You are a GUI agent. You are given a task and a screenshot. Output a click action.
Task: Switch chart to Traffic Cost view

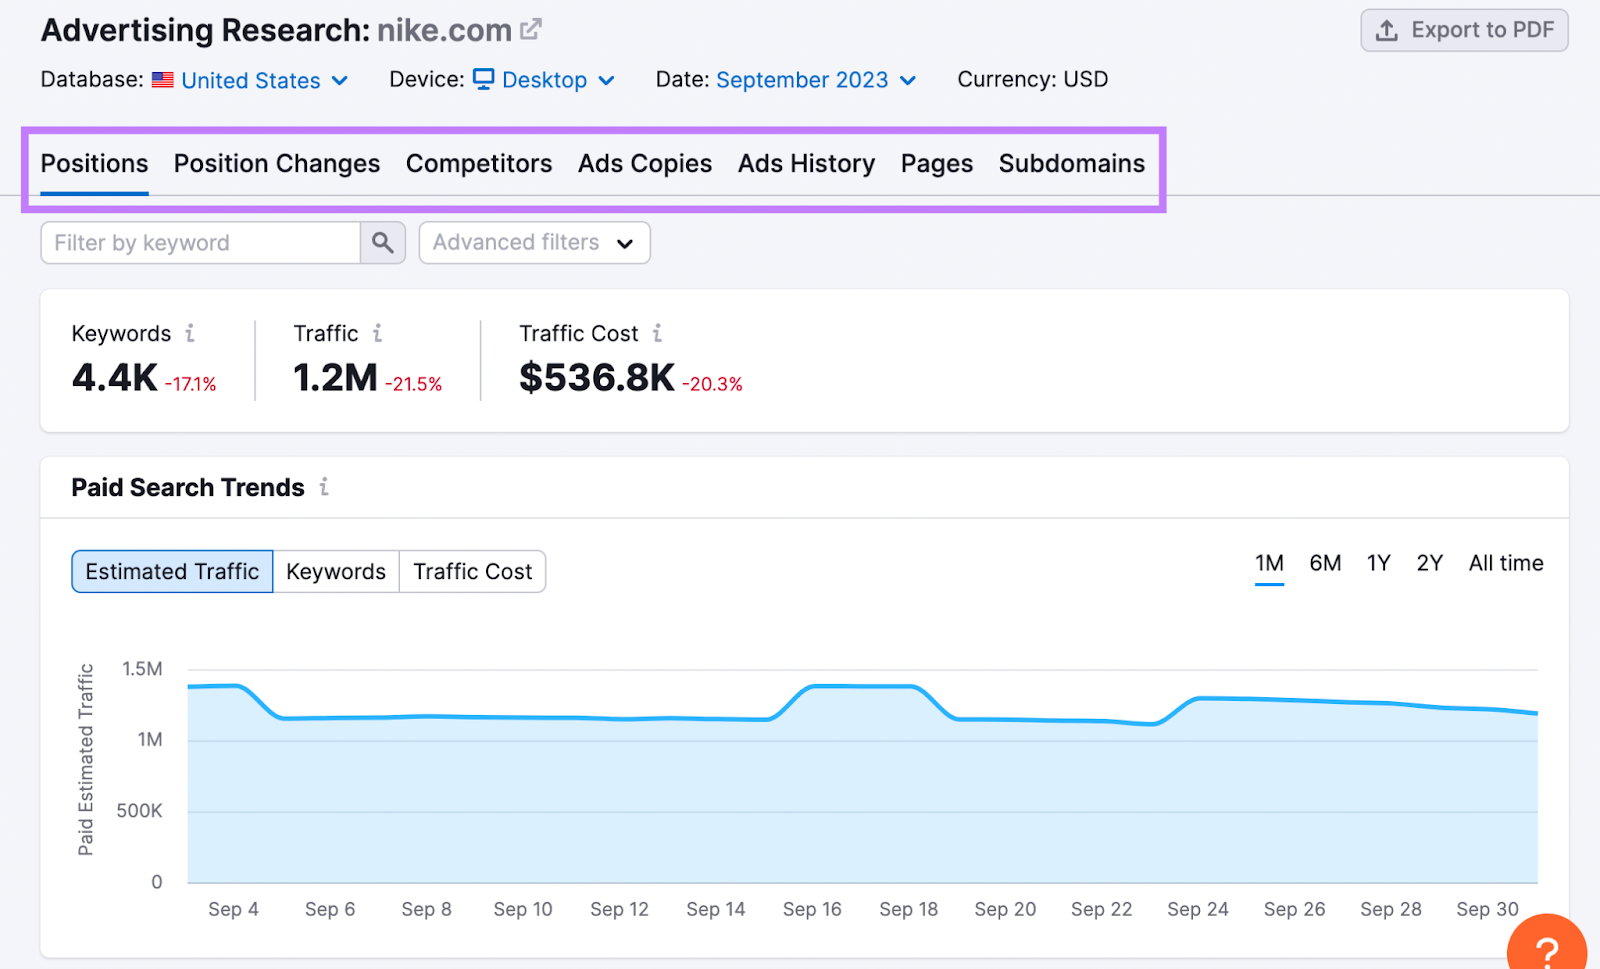coord(472,571)
